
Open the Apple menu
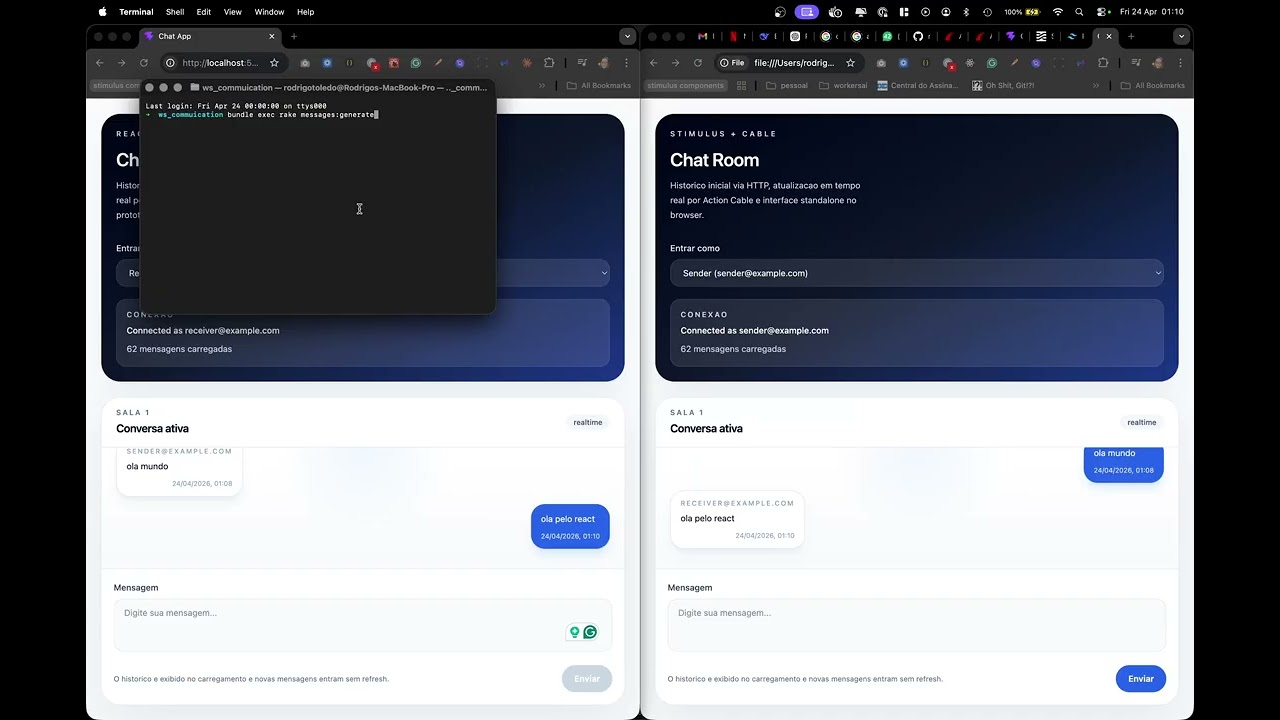pyautogui.click(x=103, y=12)
